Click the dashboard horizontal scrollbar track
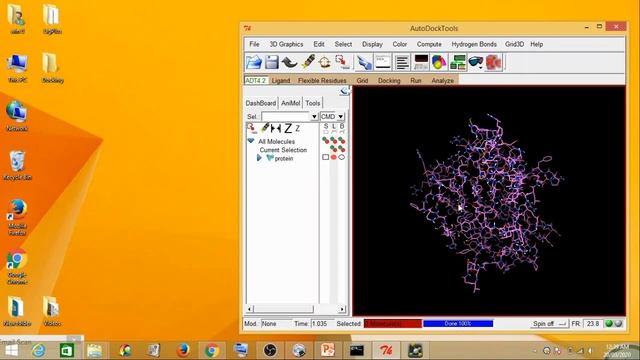Screen dimensions: 640x360 pyautogui.click(x=296, y=309)
